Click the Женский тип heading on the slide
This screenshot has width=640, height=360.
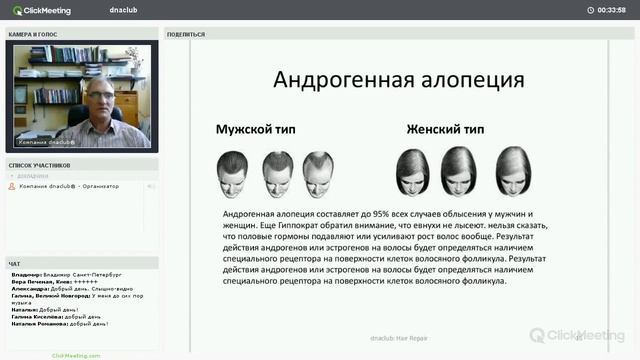(445, 129)
